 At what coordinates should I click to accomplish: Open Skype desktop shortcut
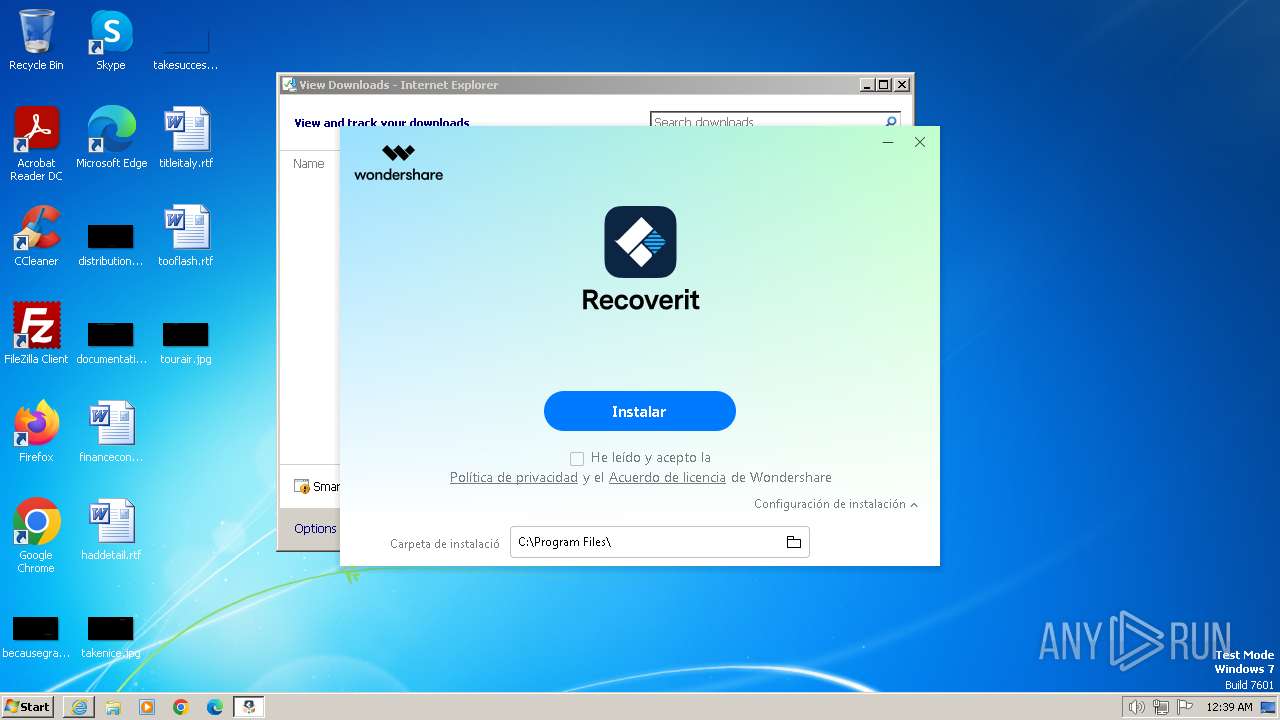pos(111,40)
